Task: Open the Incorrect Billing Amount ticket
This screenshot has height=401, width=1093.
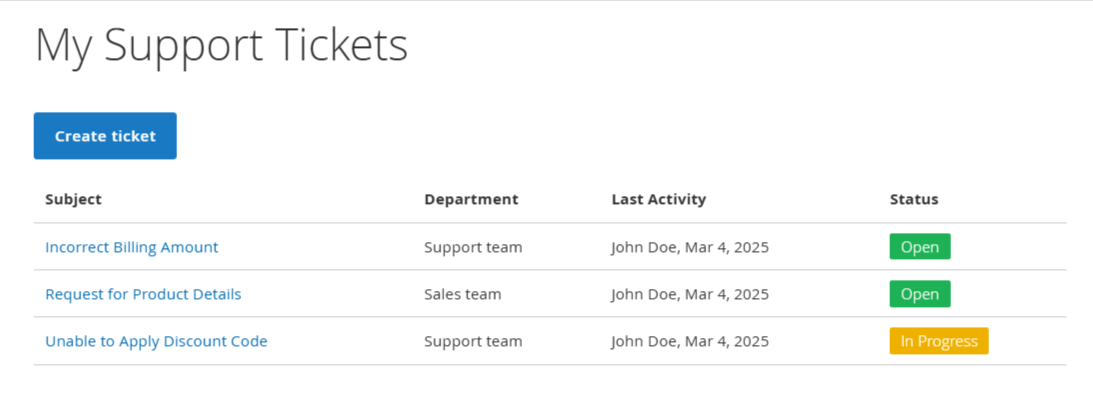Action: (132, 247)
